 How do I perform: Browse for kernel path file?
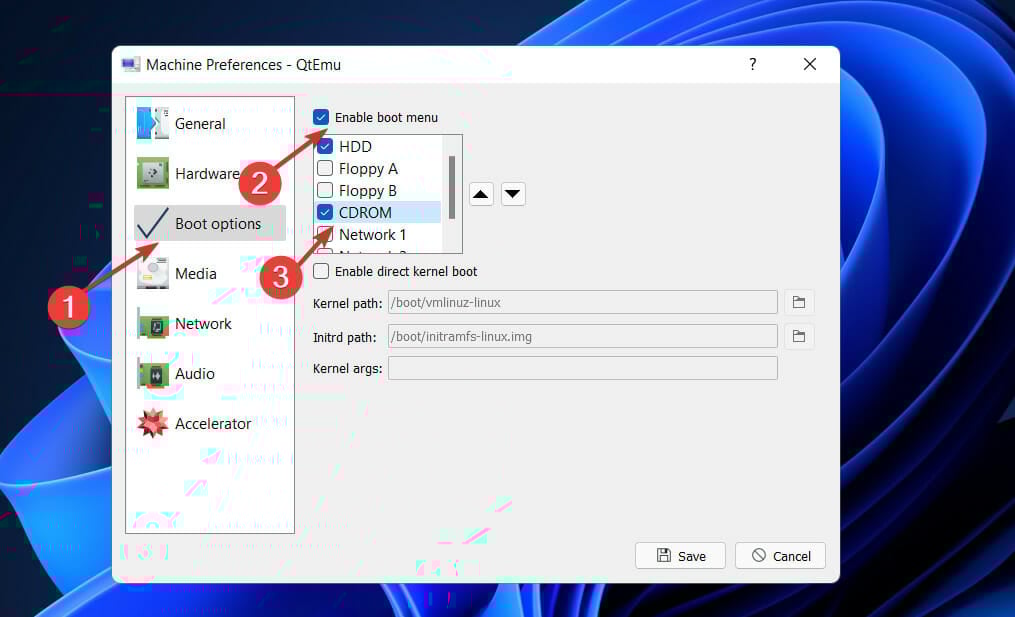(799, 302)
